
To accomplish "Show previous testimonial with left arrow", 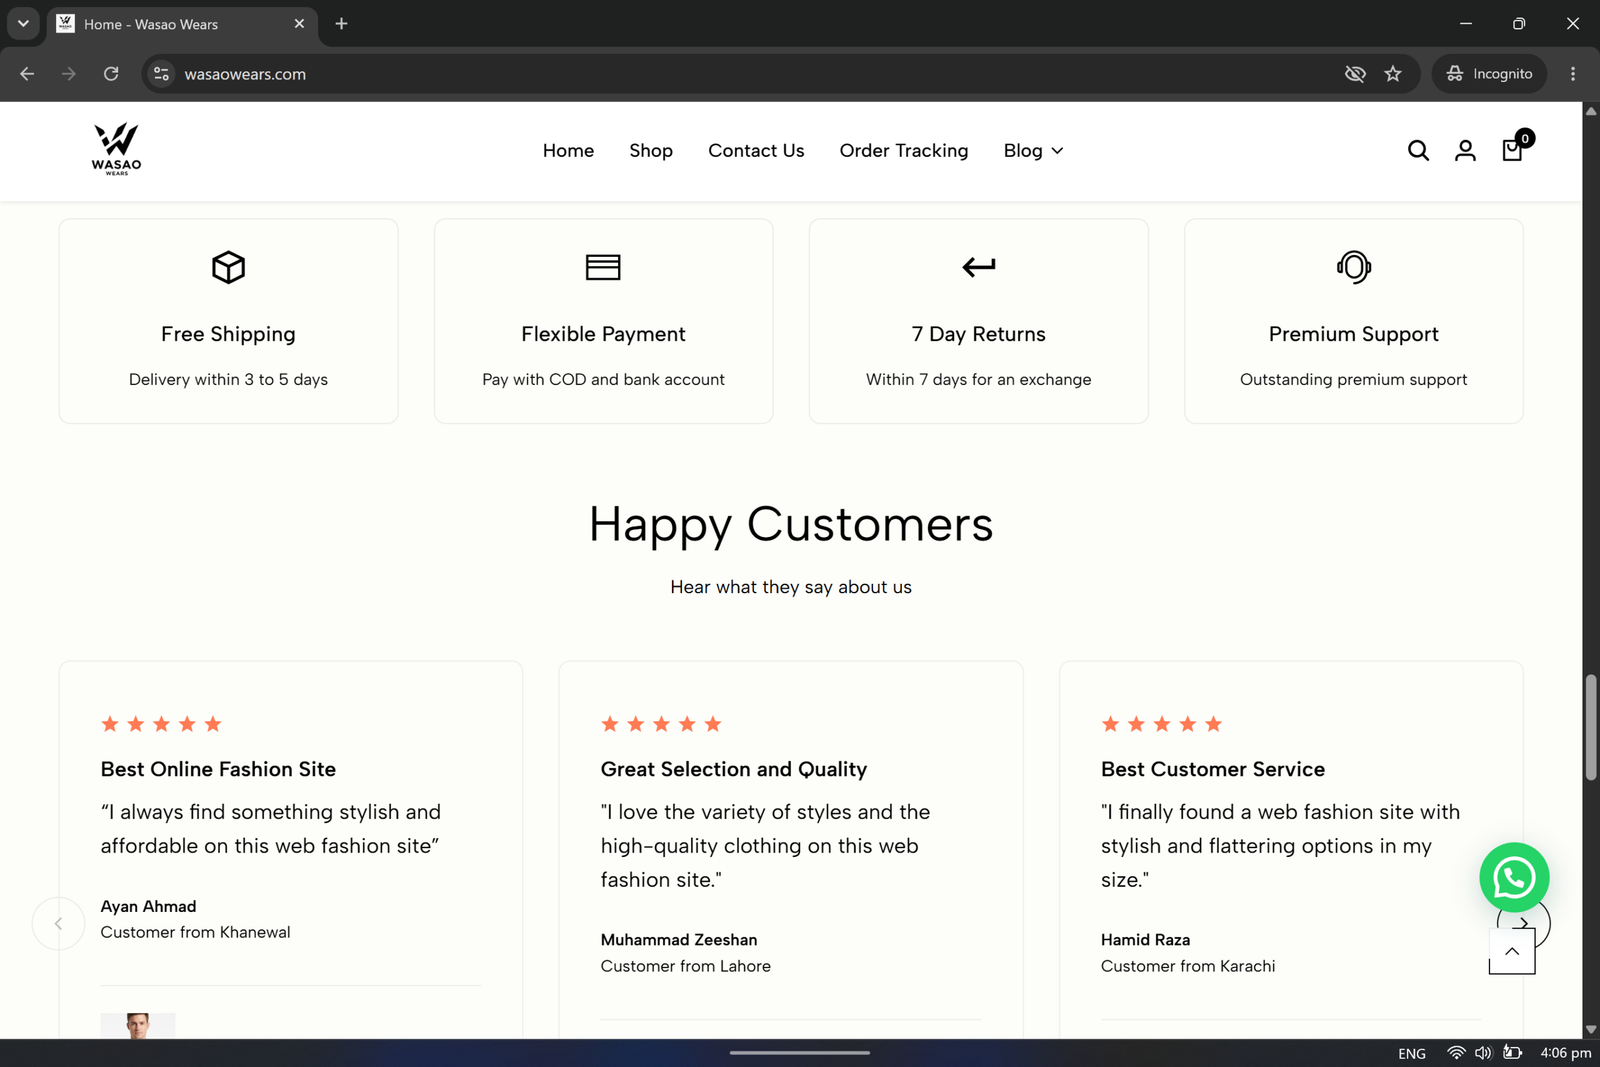I will pyautogui.click(x=58, y=924).
